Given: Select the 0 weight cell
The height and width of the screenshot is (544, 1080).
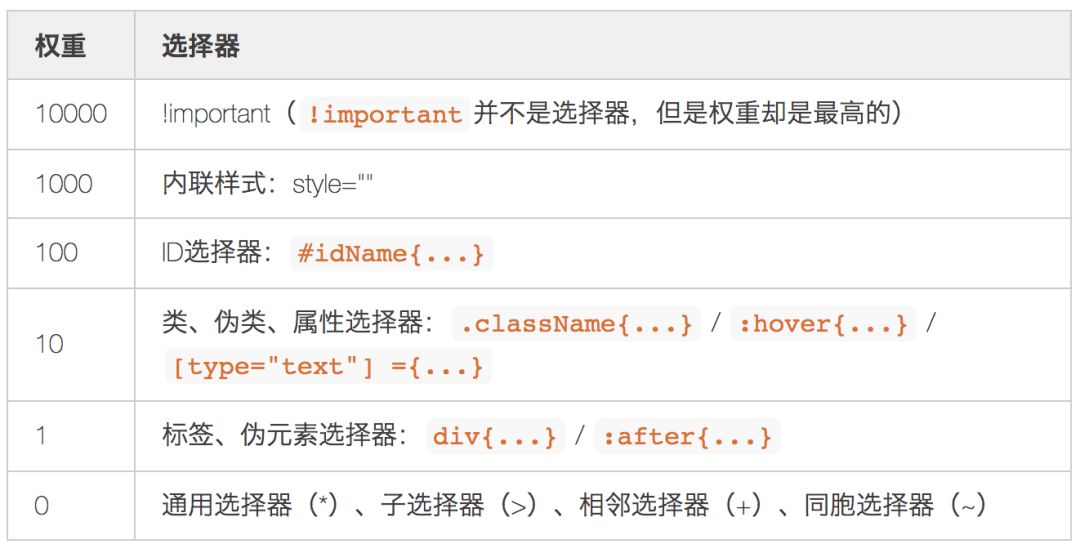Looking at the screenshot, I should [41, 506].
